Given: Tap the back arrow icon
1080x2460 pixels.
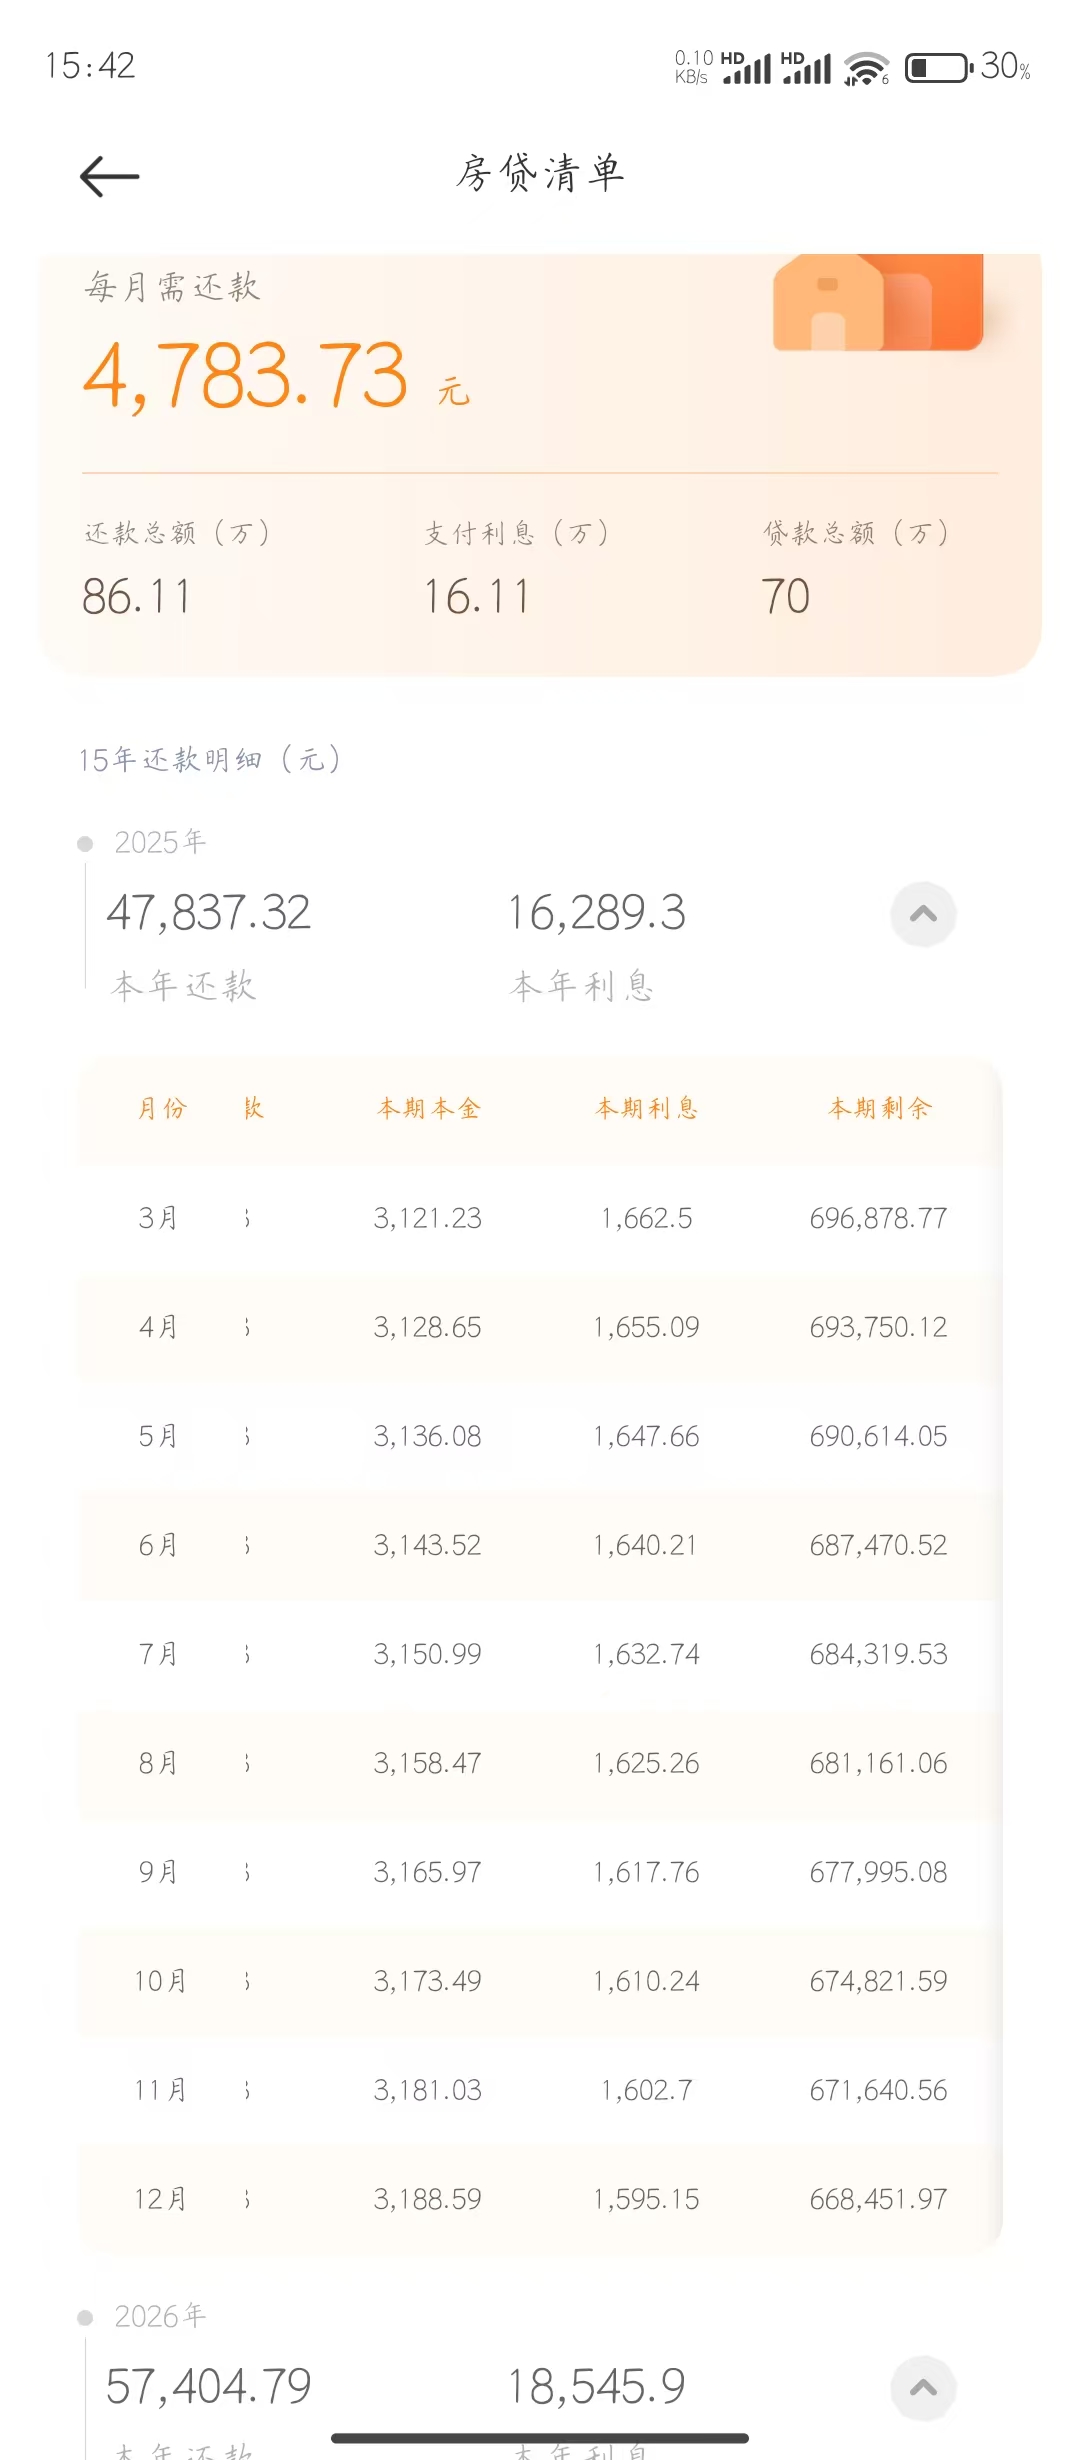Looking at the screenshot, I should point(109,177).
